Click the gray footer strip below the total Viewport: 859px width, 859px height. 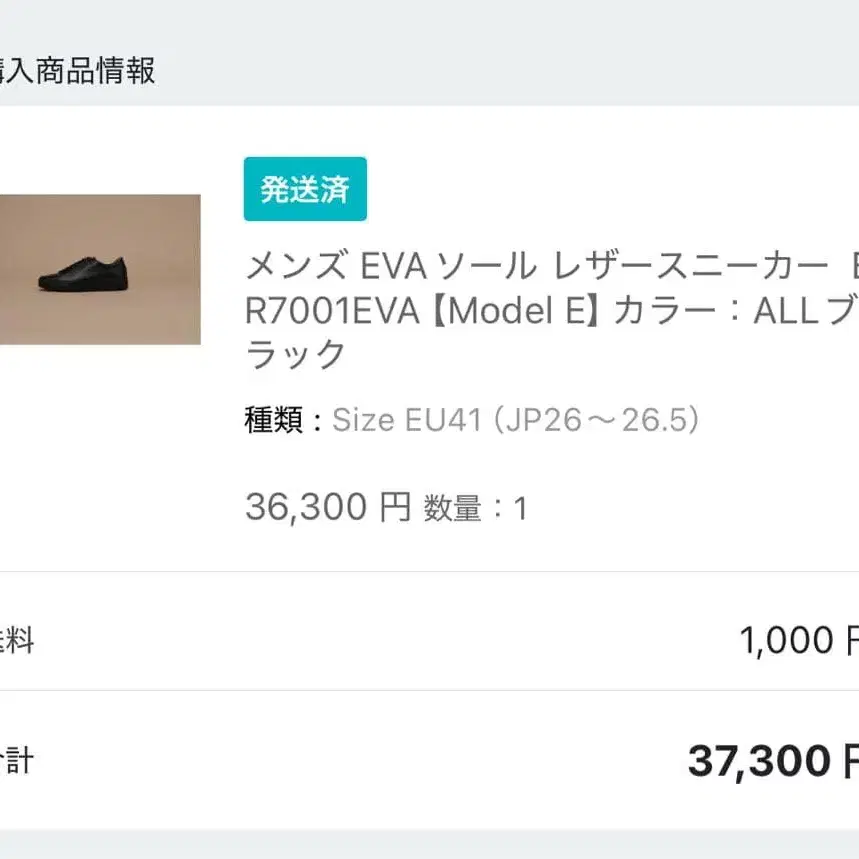click(x=430, y=845)
